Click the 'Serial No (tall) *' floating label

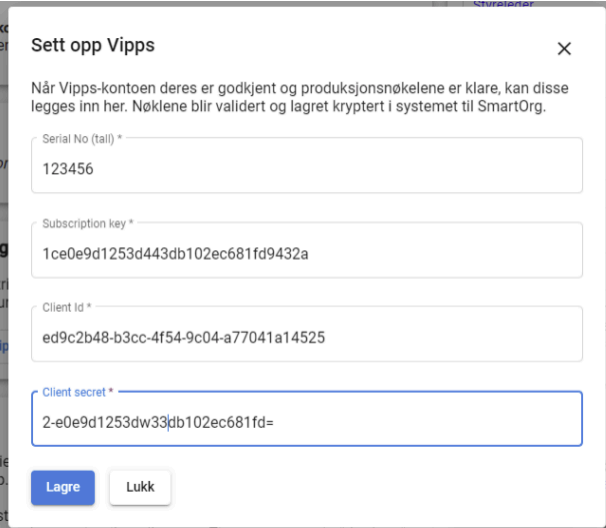click(82, 138)
